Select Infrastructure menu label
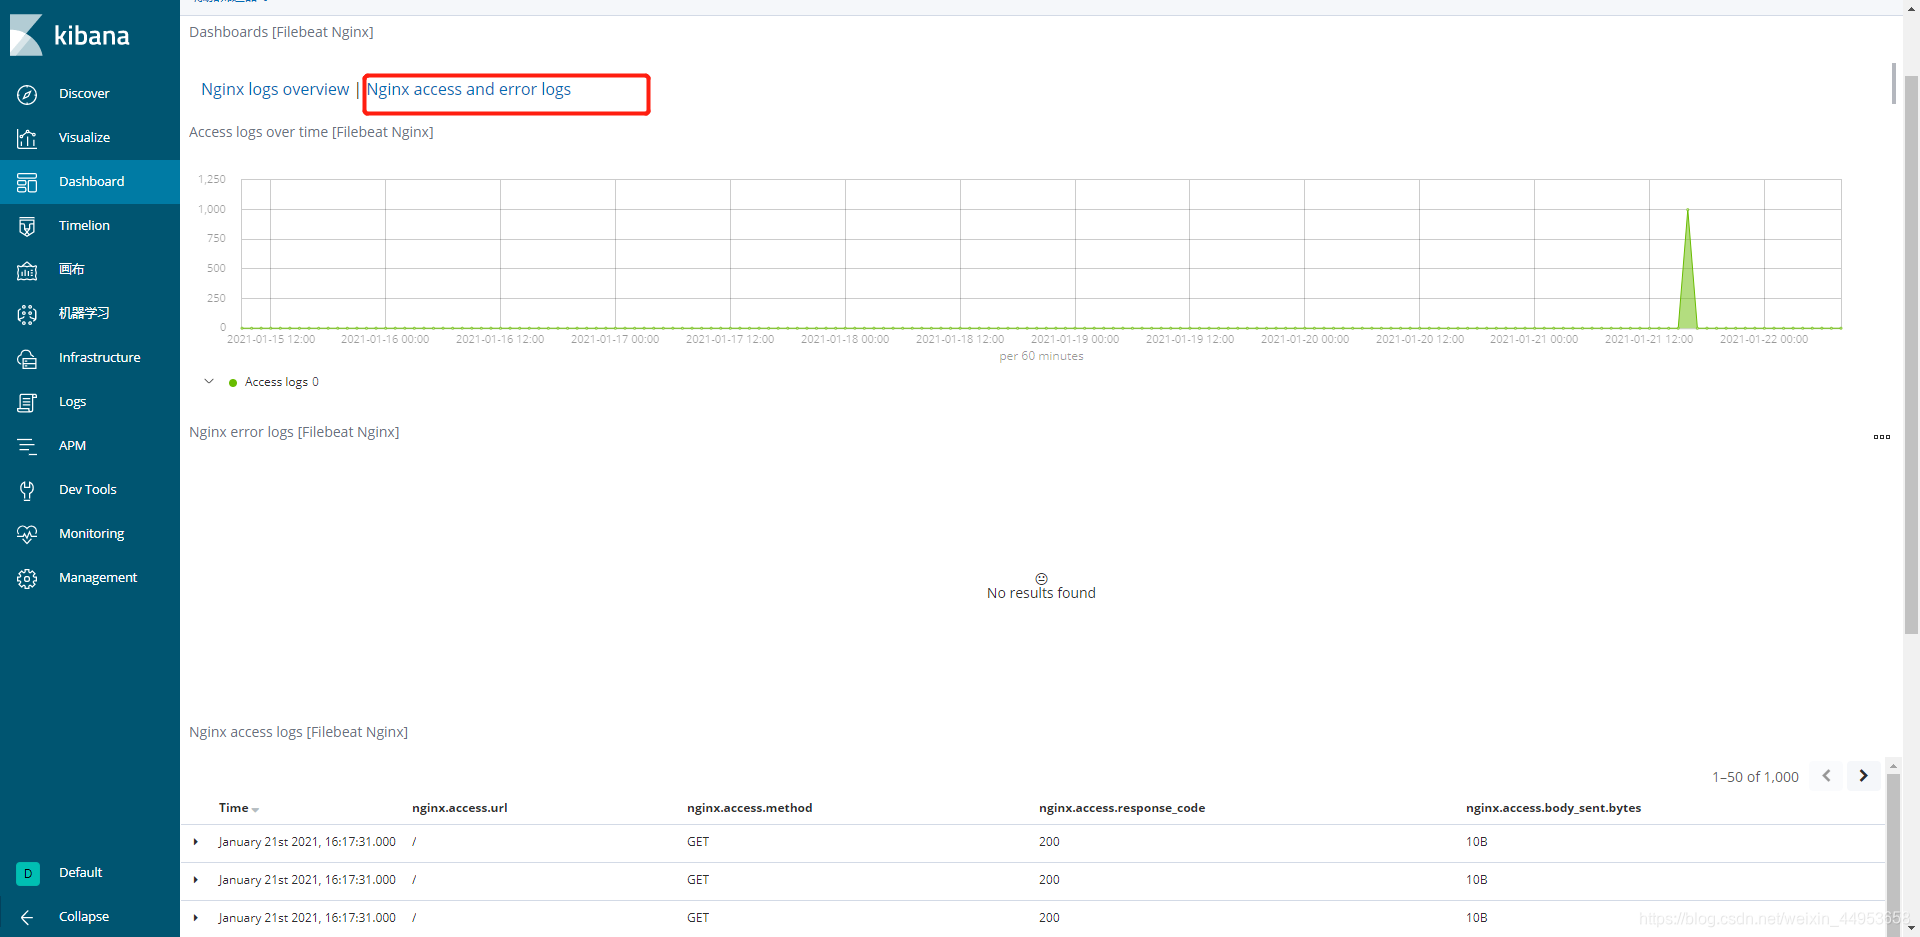 99,358
